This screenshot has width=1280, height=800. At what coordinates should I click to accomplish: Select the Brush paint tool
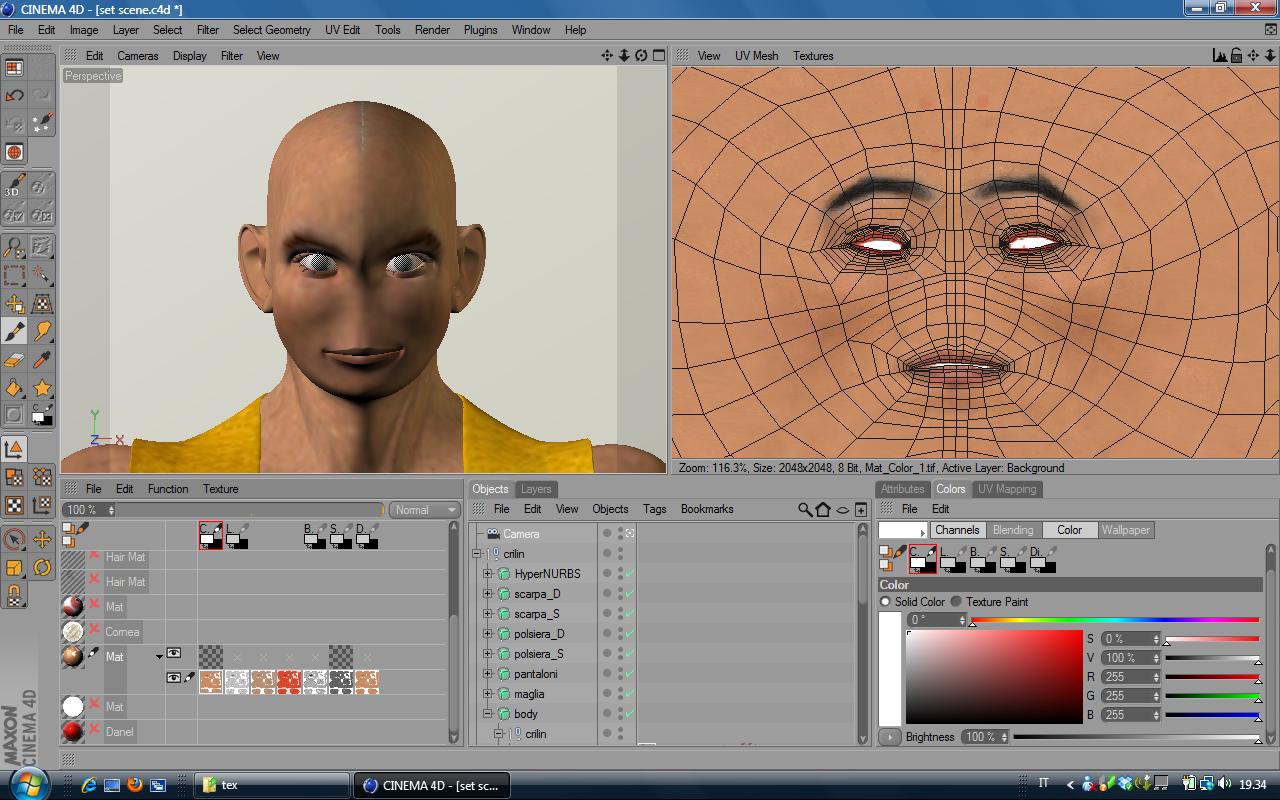[14, 331]
